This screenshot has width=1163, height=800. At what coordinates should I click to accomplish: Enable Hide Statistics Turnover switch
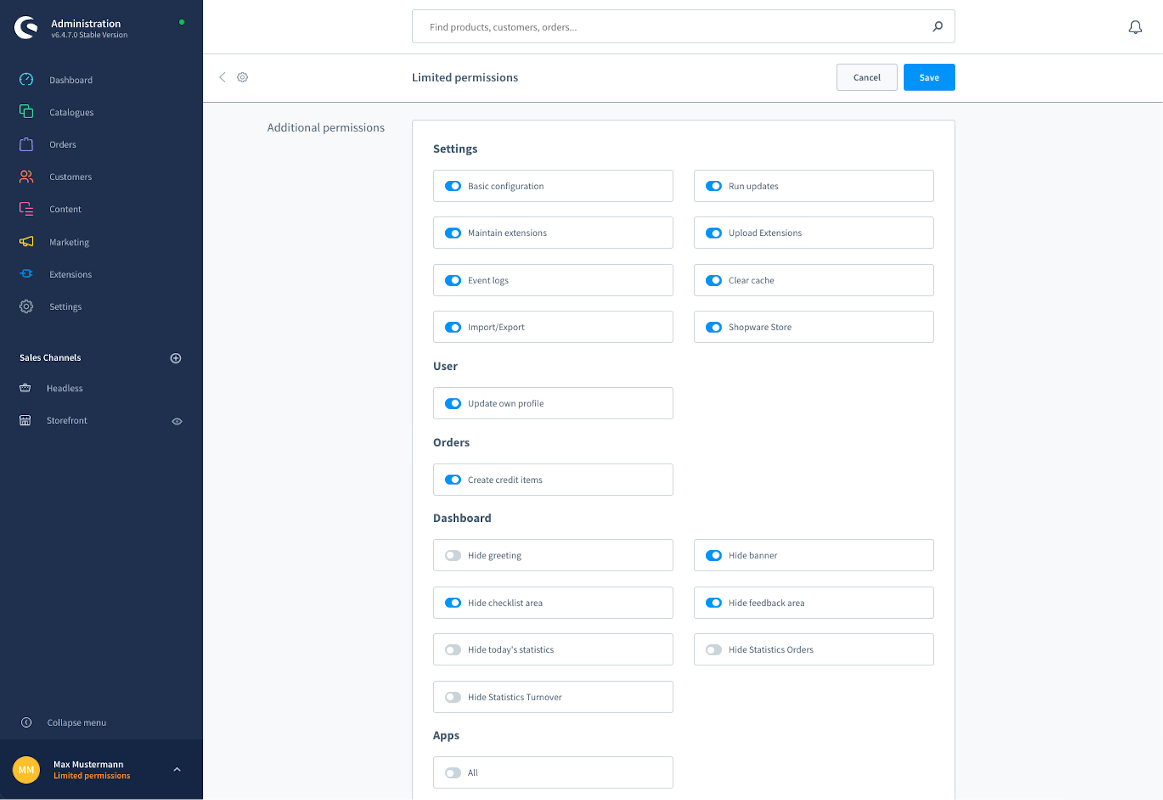[x=452, y=697]
